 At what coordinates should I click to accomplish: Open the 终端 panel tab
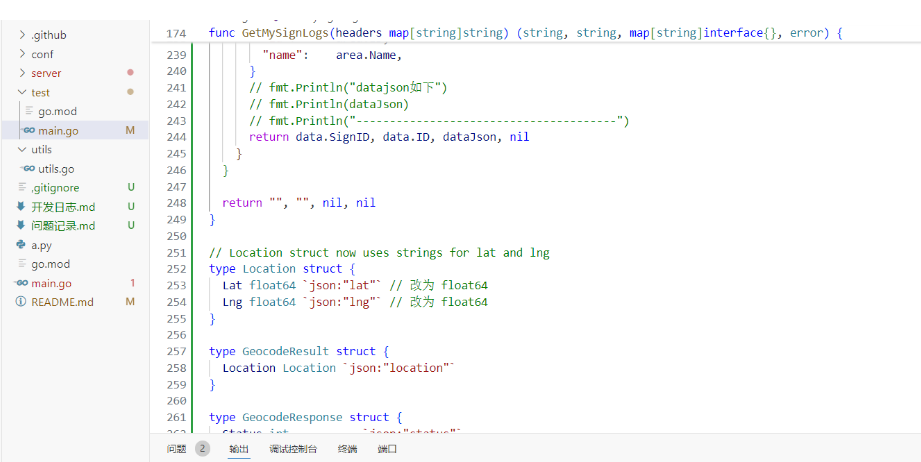(x=347, y=449)
